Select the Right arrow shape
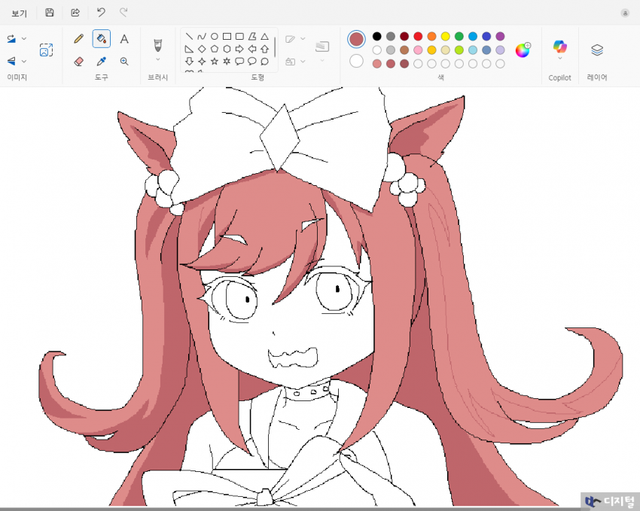Viewport: 640px width, 511px height. click(x=240, y=49)
